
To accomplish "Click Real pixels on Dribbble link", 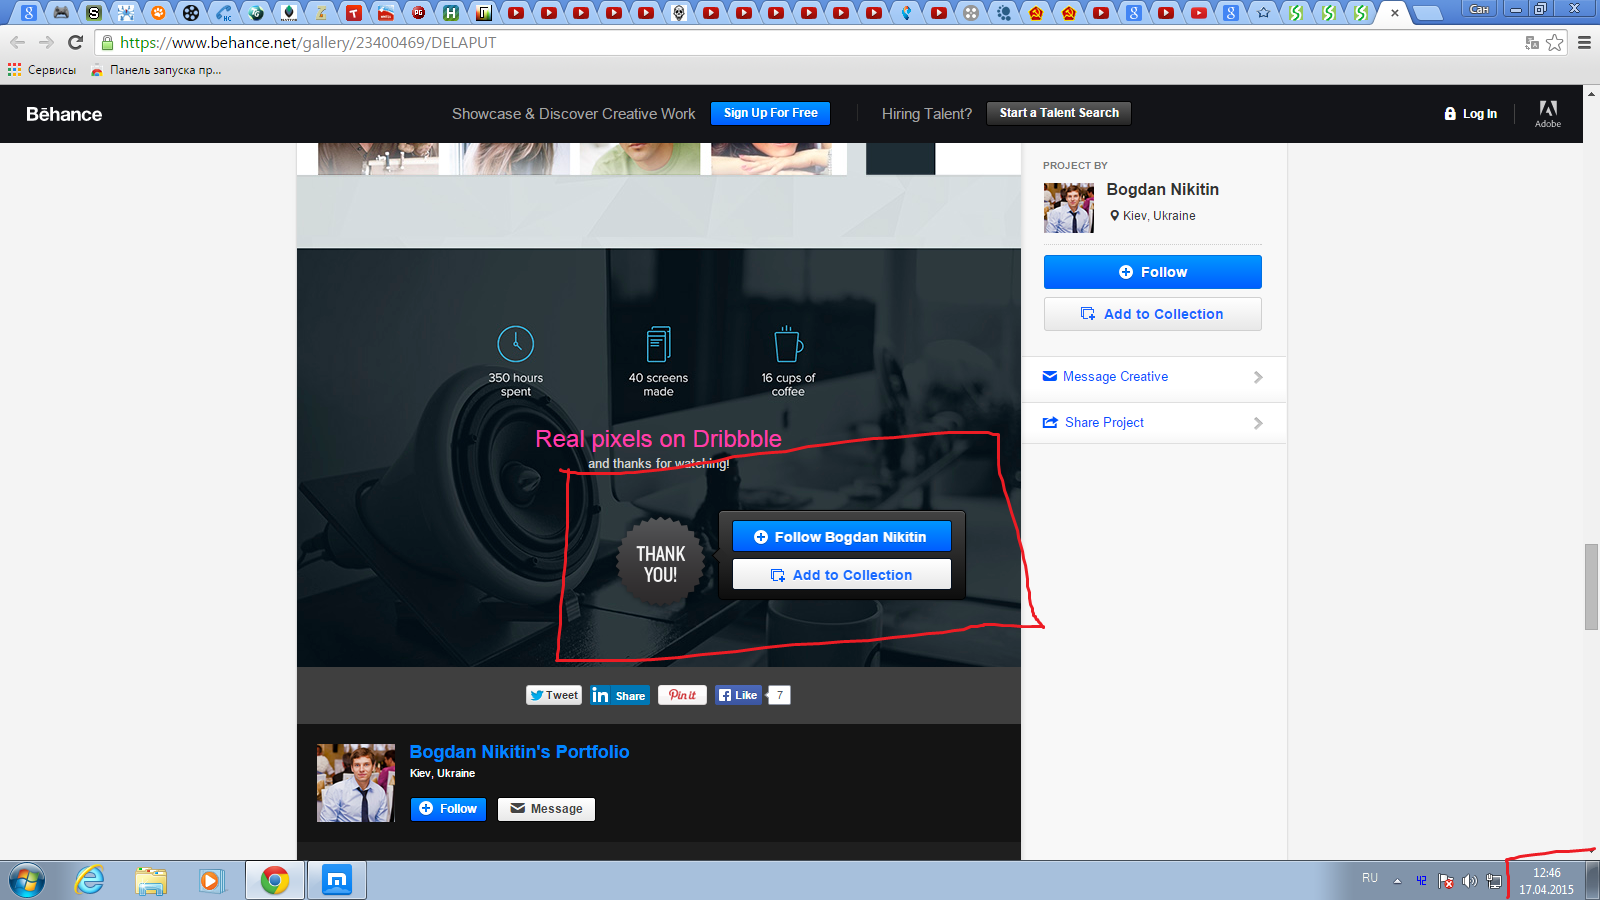I will [x=658, y=439].
